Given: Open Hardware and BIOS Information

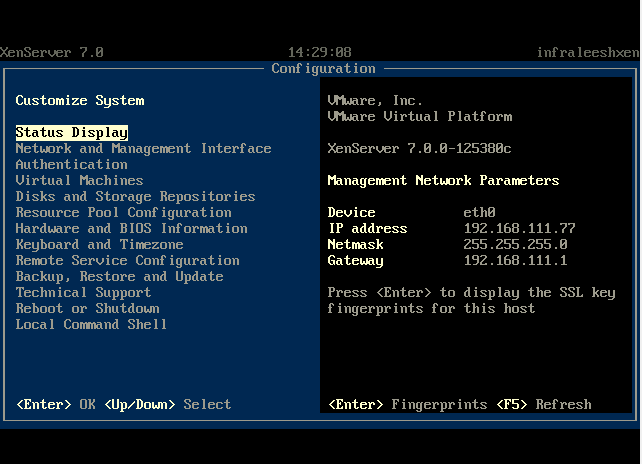Looking at the screenshot, I should point(131,229).
